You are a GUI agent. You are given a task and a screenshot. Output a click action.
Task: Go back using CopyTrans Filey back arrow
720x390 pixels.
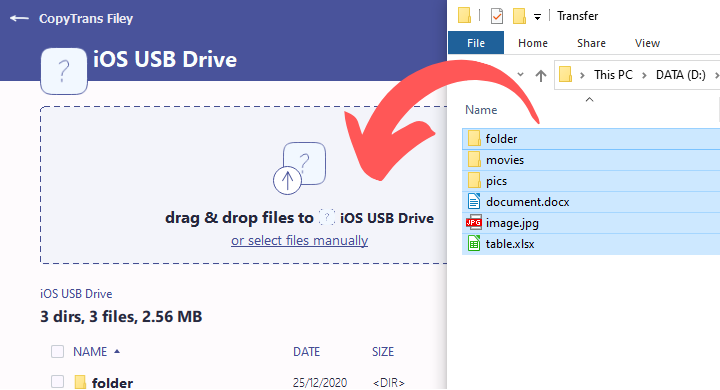[x=19, y=18]
